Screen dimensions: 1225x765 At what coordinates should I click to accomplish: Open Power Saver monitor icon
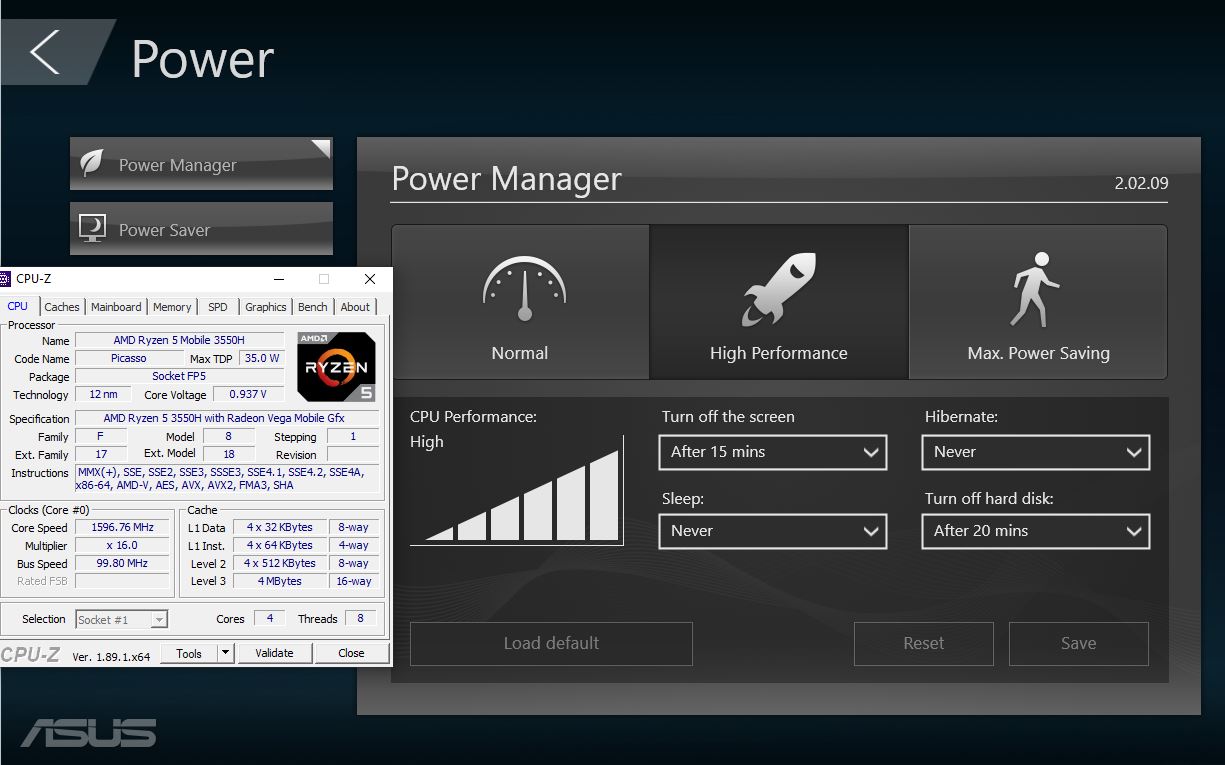click(92, 229)
